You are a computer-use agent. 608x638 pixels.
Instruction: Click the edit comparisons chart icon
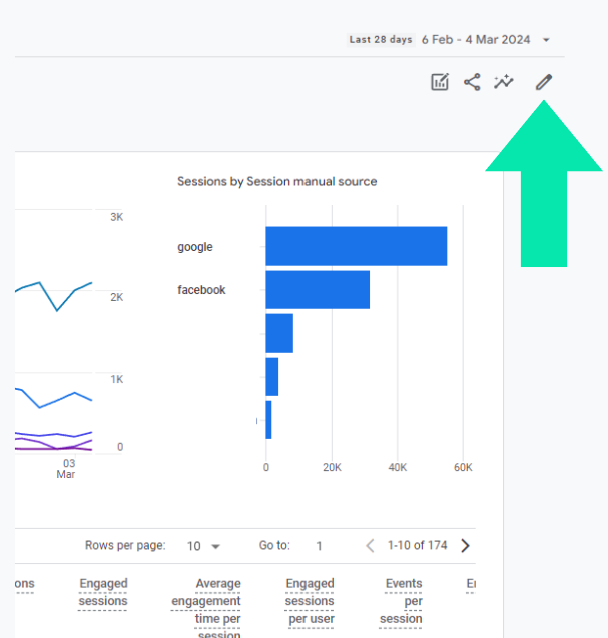pos(440,82)
